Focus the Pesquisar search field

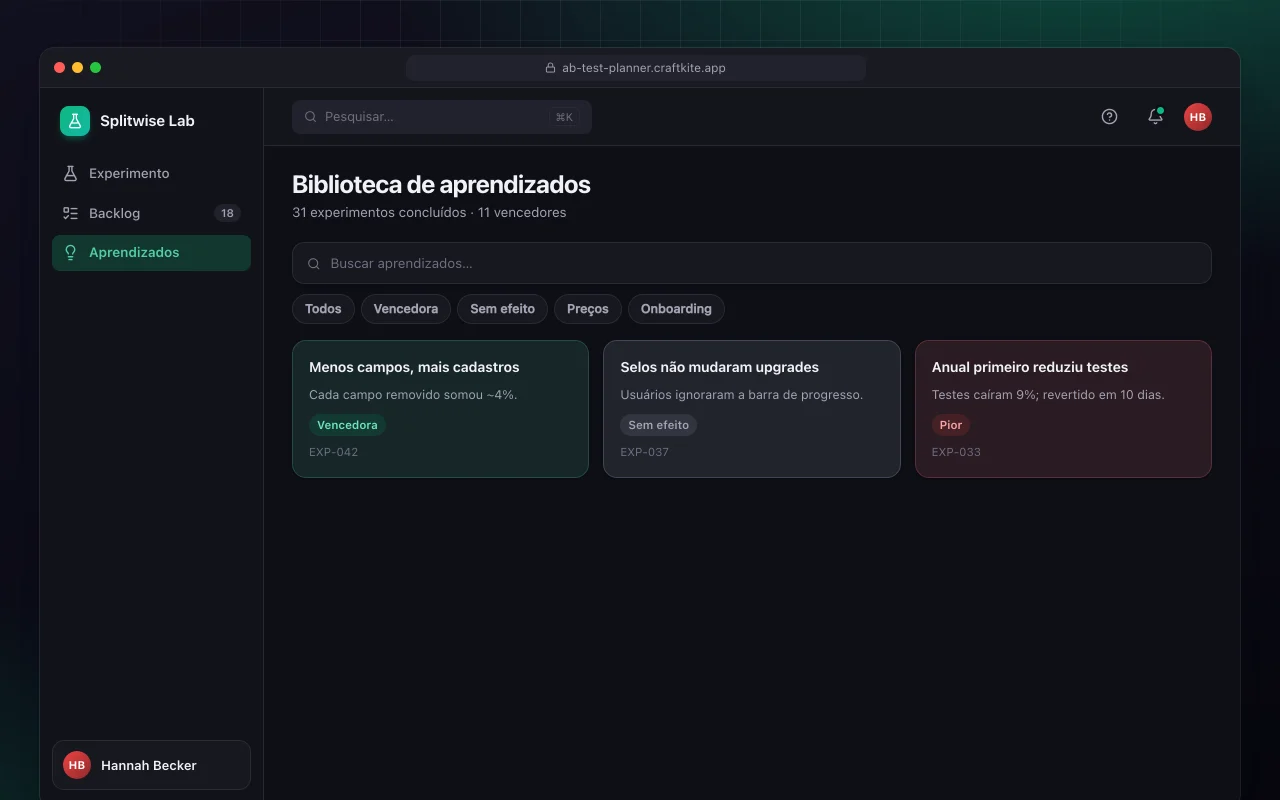442,117
